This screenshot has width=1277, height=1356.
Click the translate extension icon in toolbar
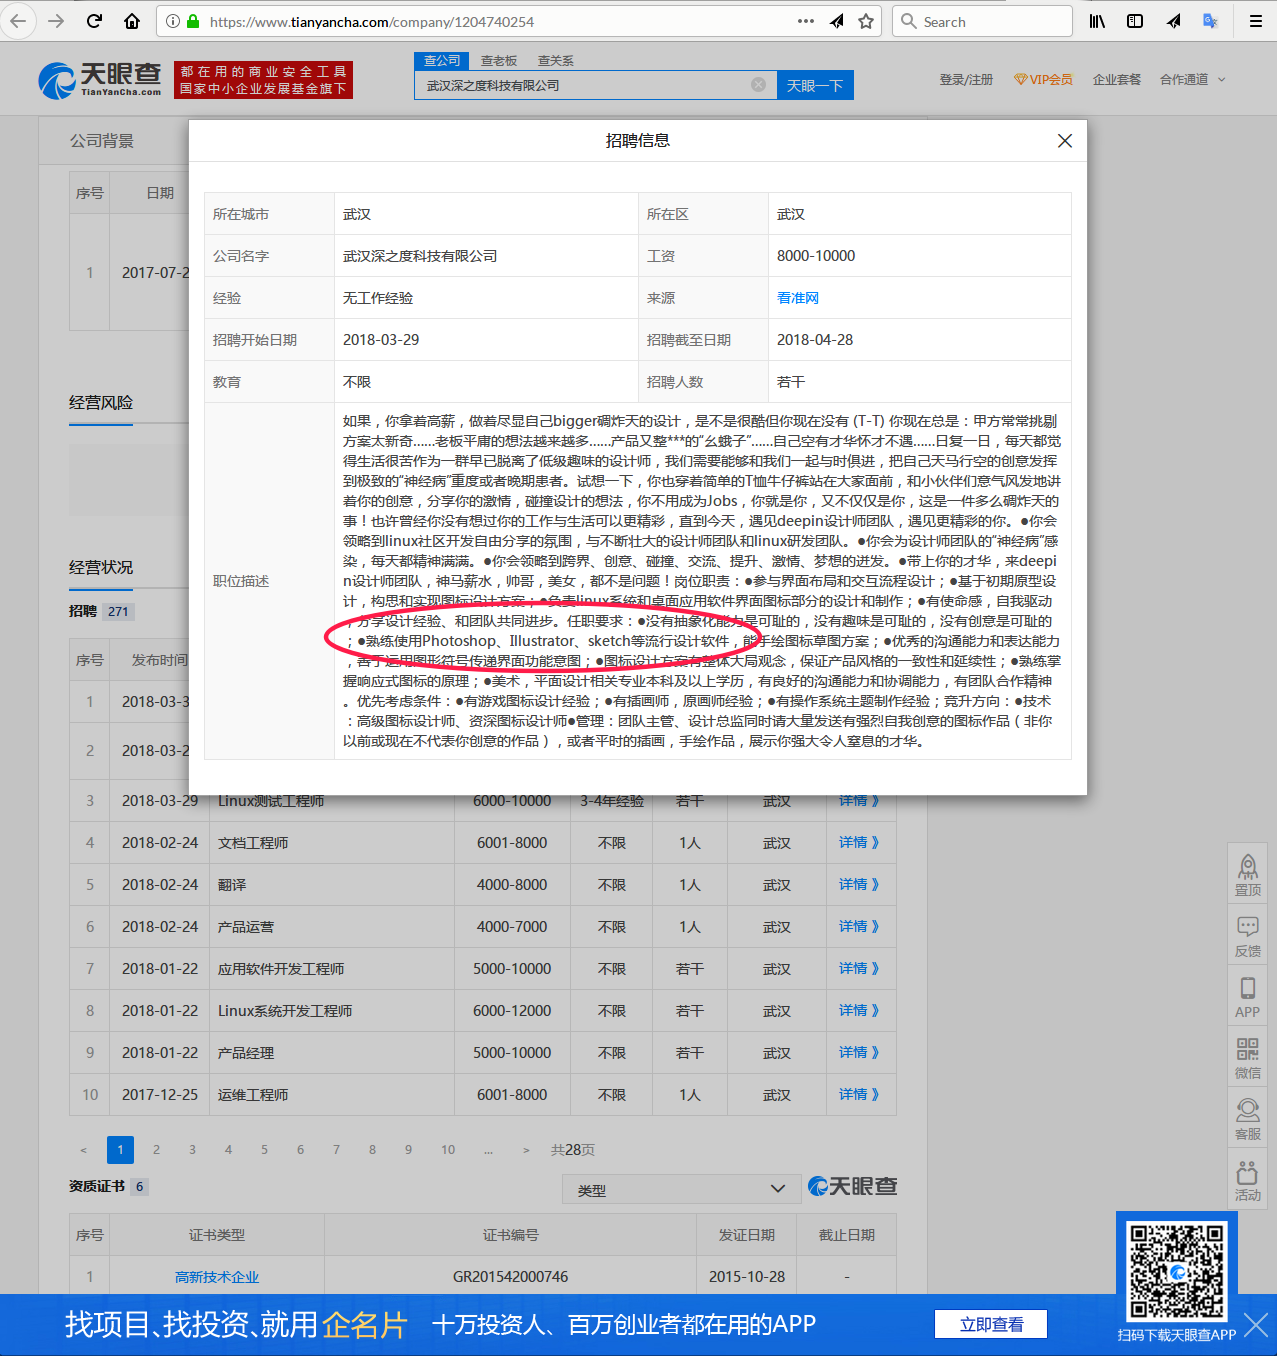coord(1210,21)
